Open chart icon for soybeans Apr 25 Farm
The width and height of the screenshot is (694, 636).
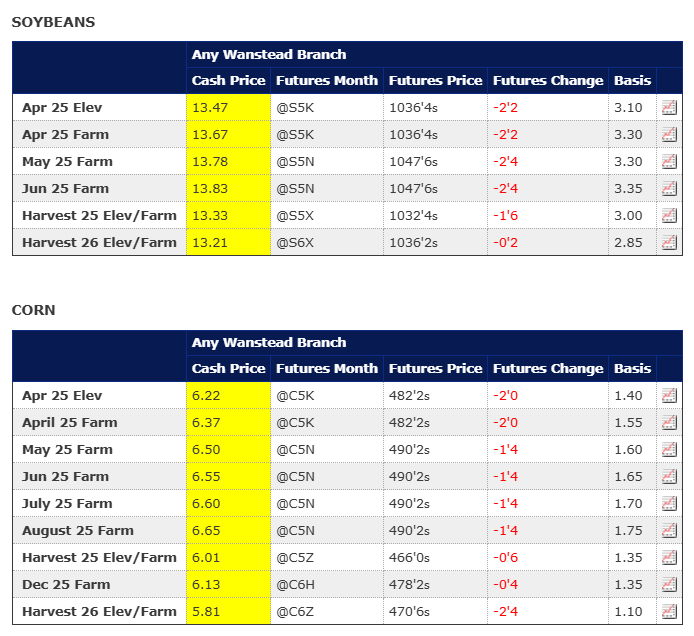click(x=669, y=135)
